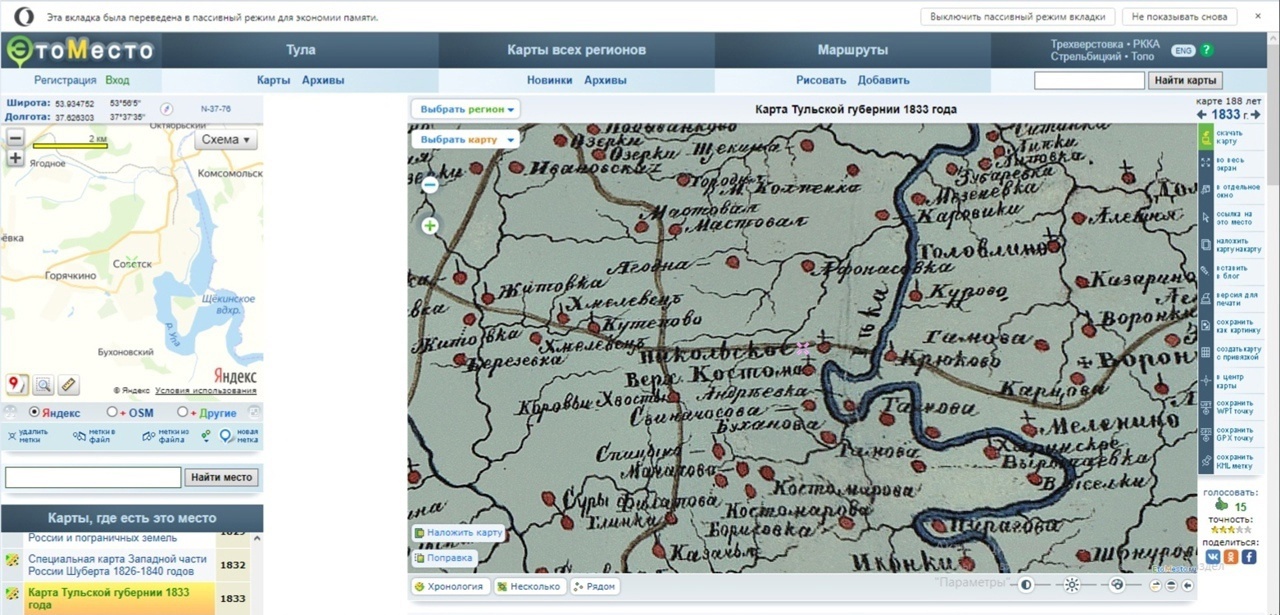Share via the Facebook icon
The width and height of the screenshot is (1280, 615).
(x=1249, y=556)
